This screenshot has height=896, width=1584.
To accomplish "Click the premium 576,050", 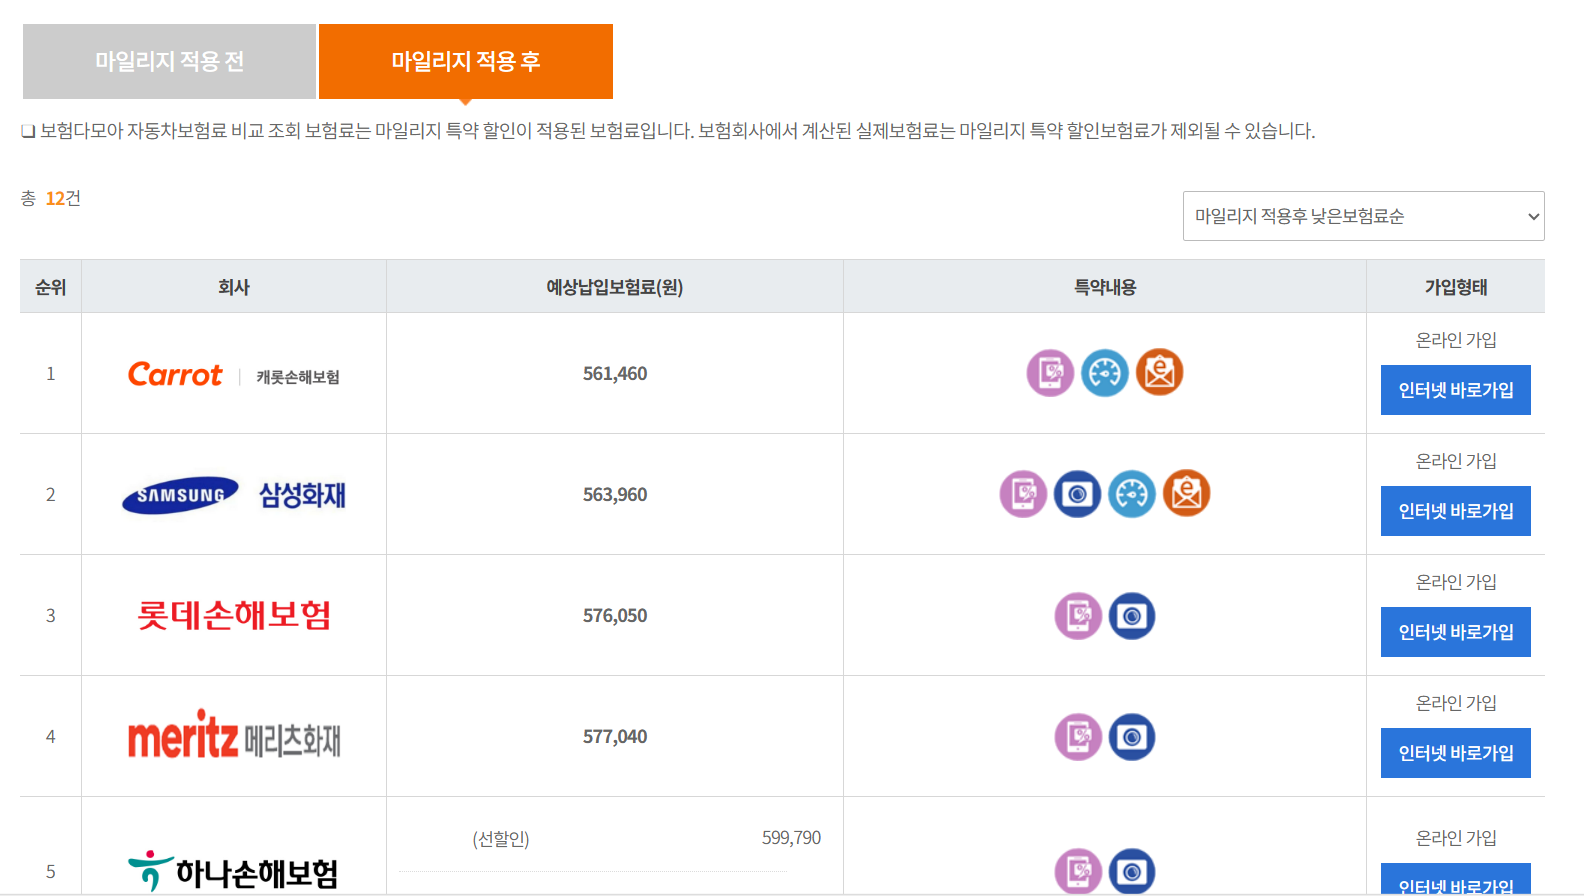I will click(615, 616).
